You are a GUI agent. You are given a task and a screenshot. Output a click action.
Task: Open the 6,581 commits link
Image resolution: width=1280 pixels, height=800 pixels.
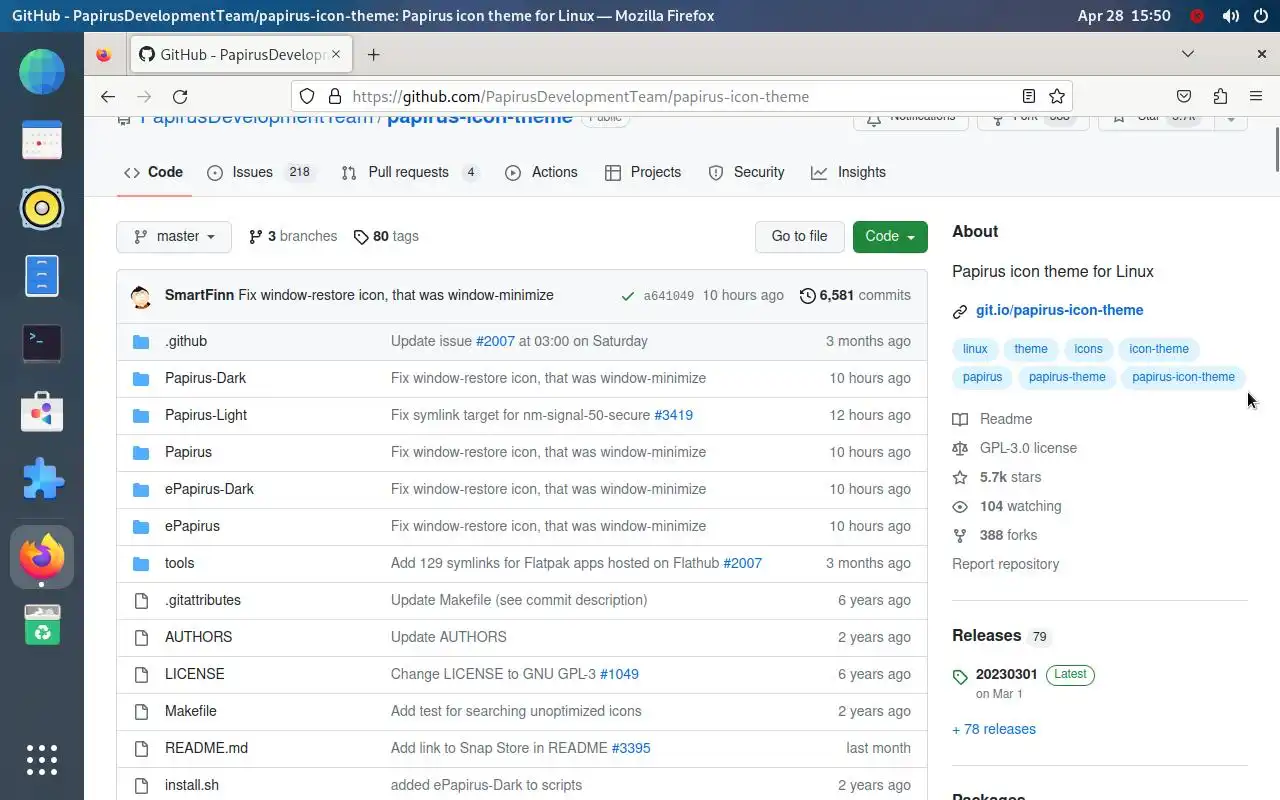tap(856, 296)
